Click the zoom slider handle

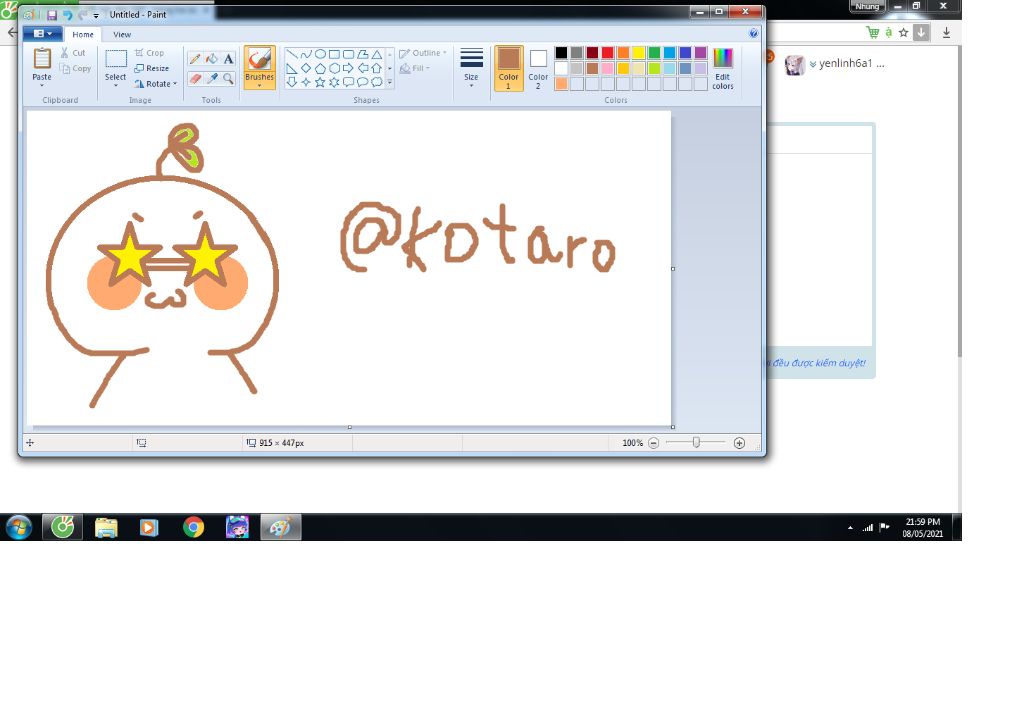point(696,443)
